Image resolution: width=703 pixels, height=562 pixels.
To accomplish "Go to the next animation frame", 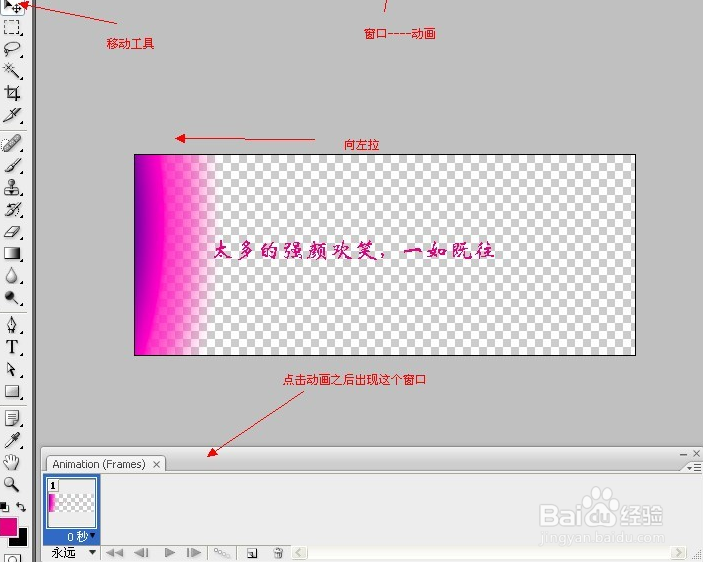I will (x=194, y=553).
